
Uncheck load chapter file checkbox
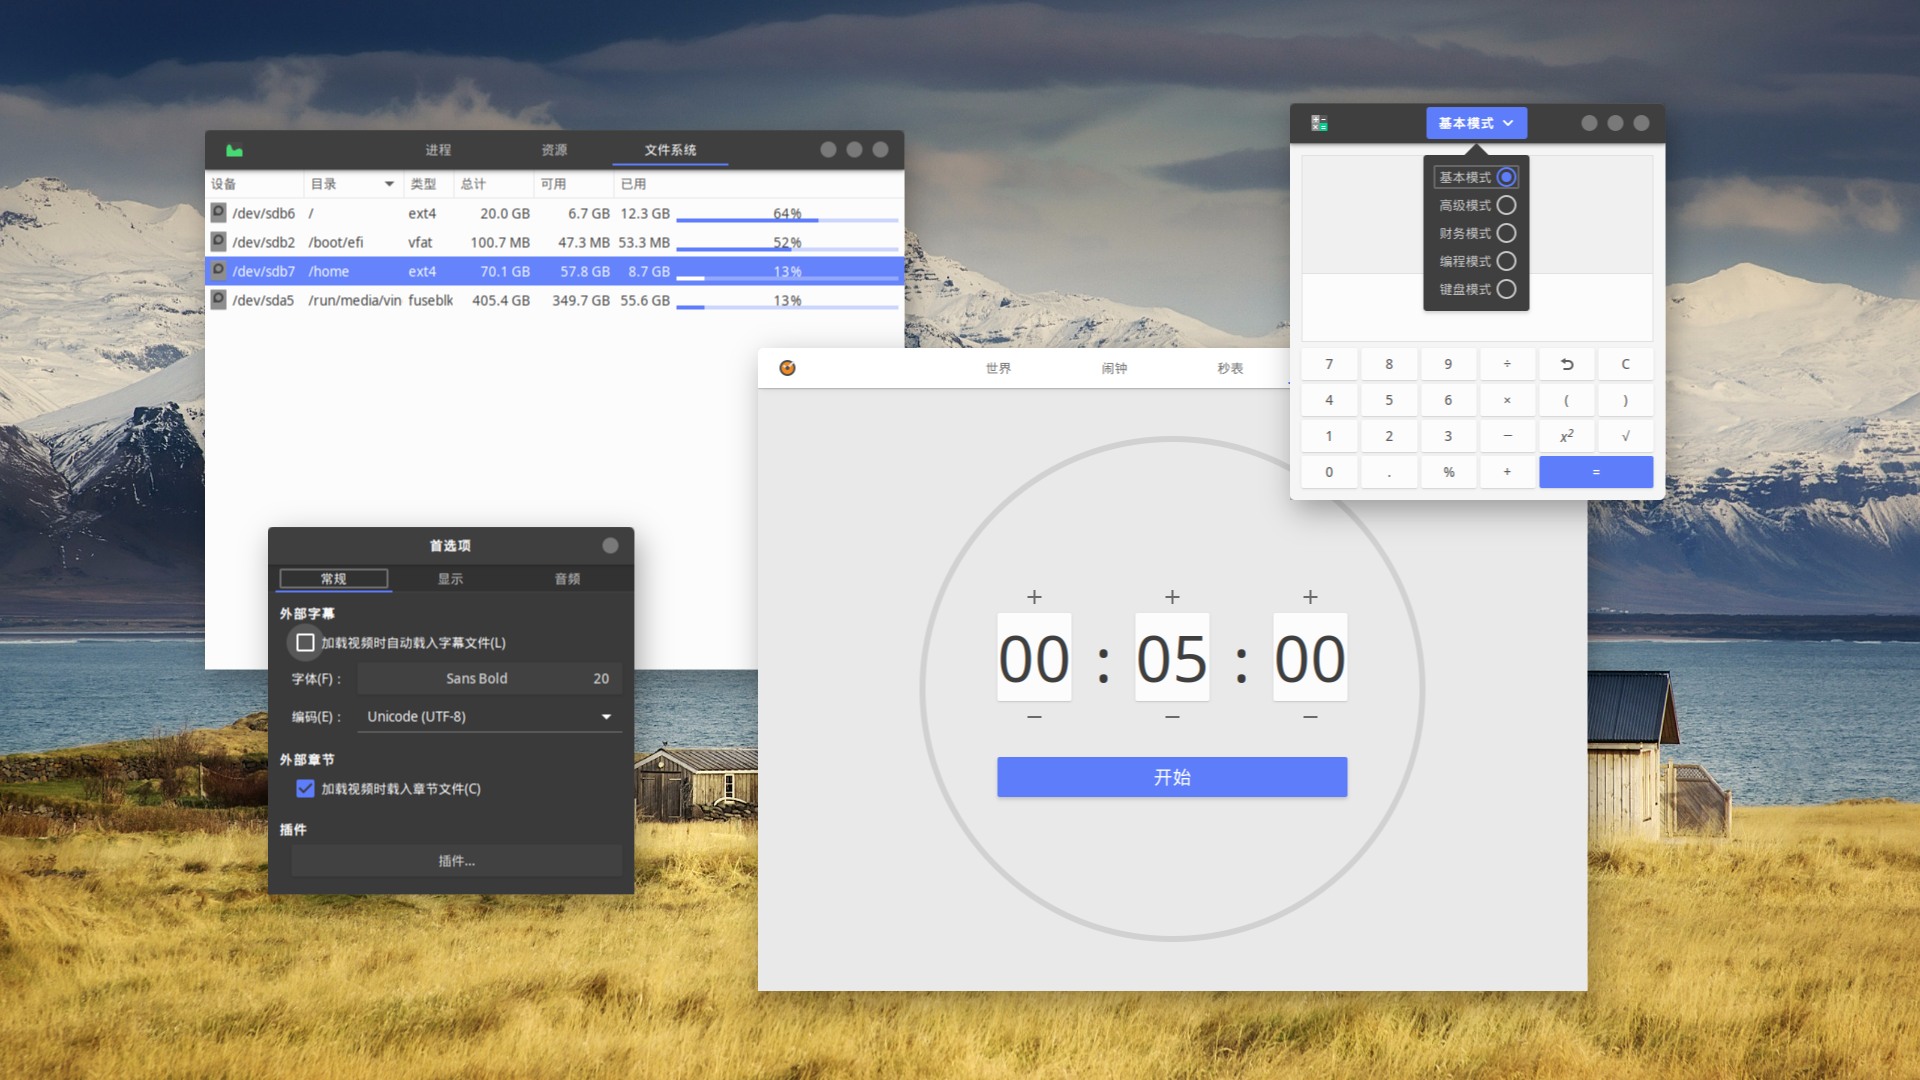(x=305, y=788)
